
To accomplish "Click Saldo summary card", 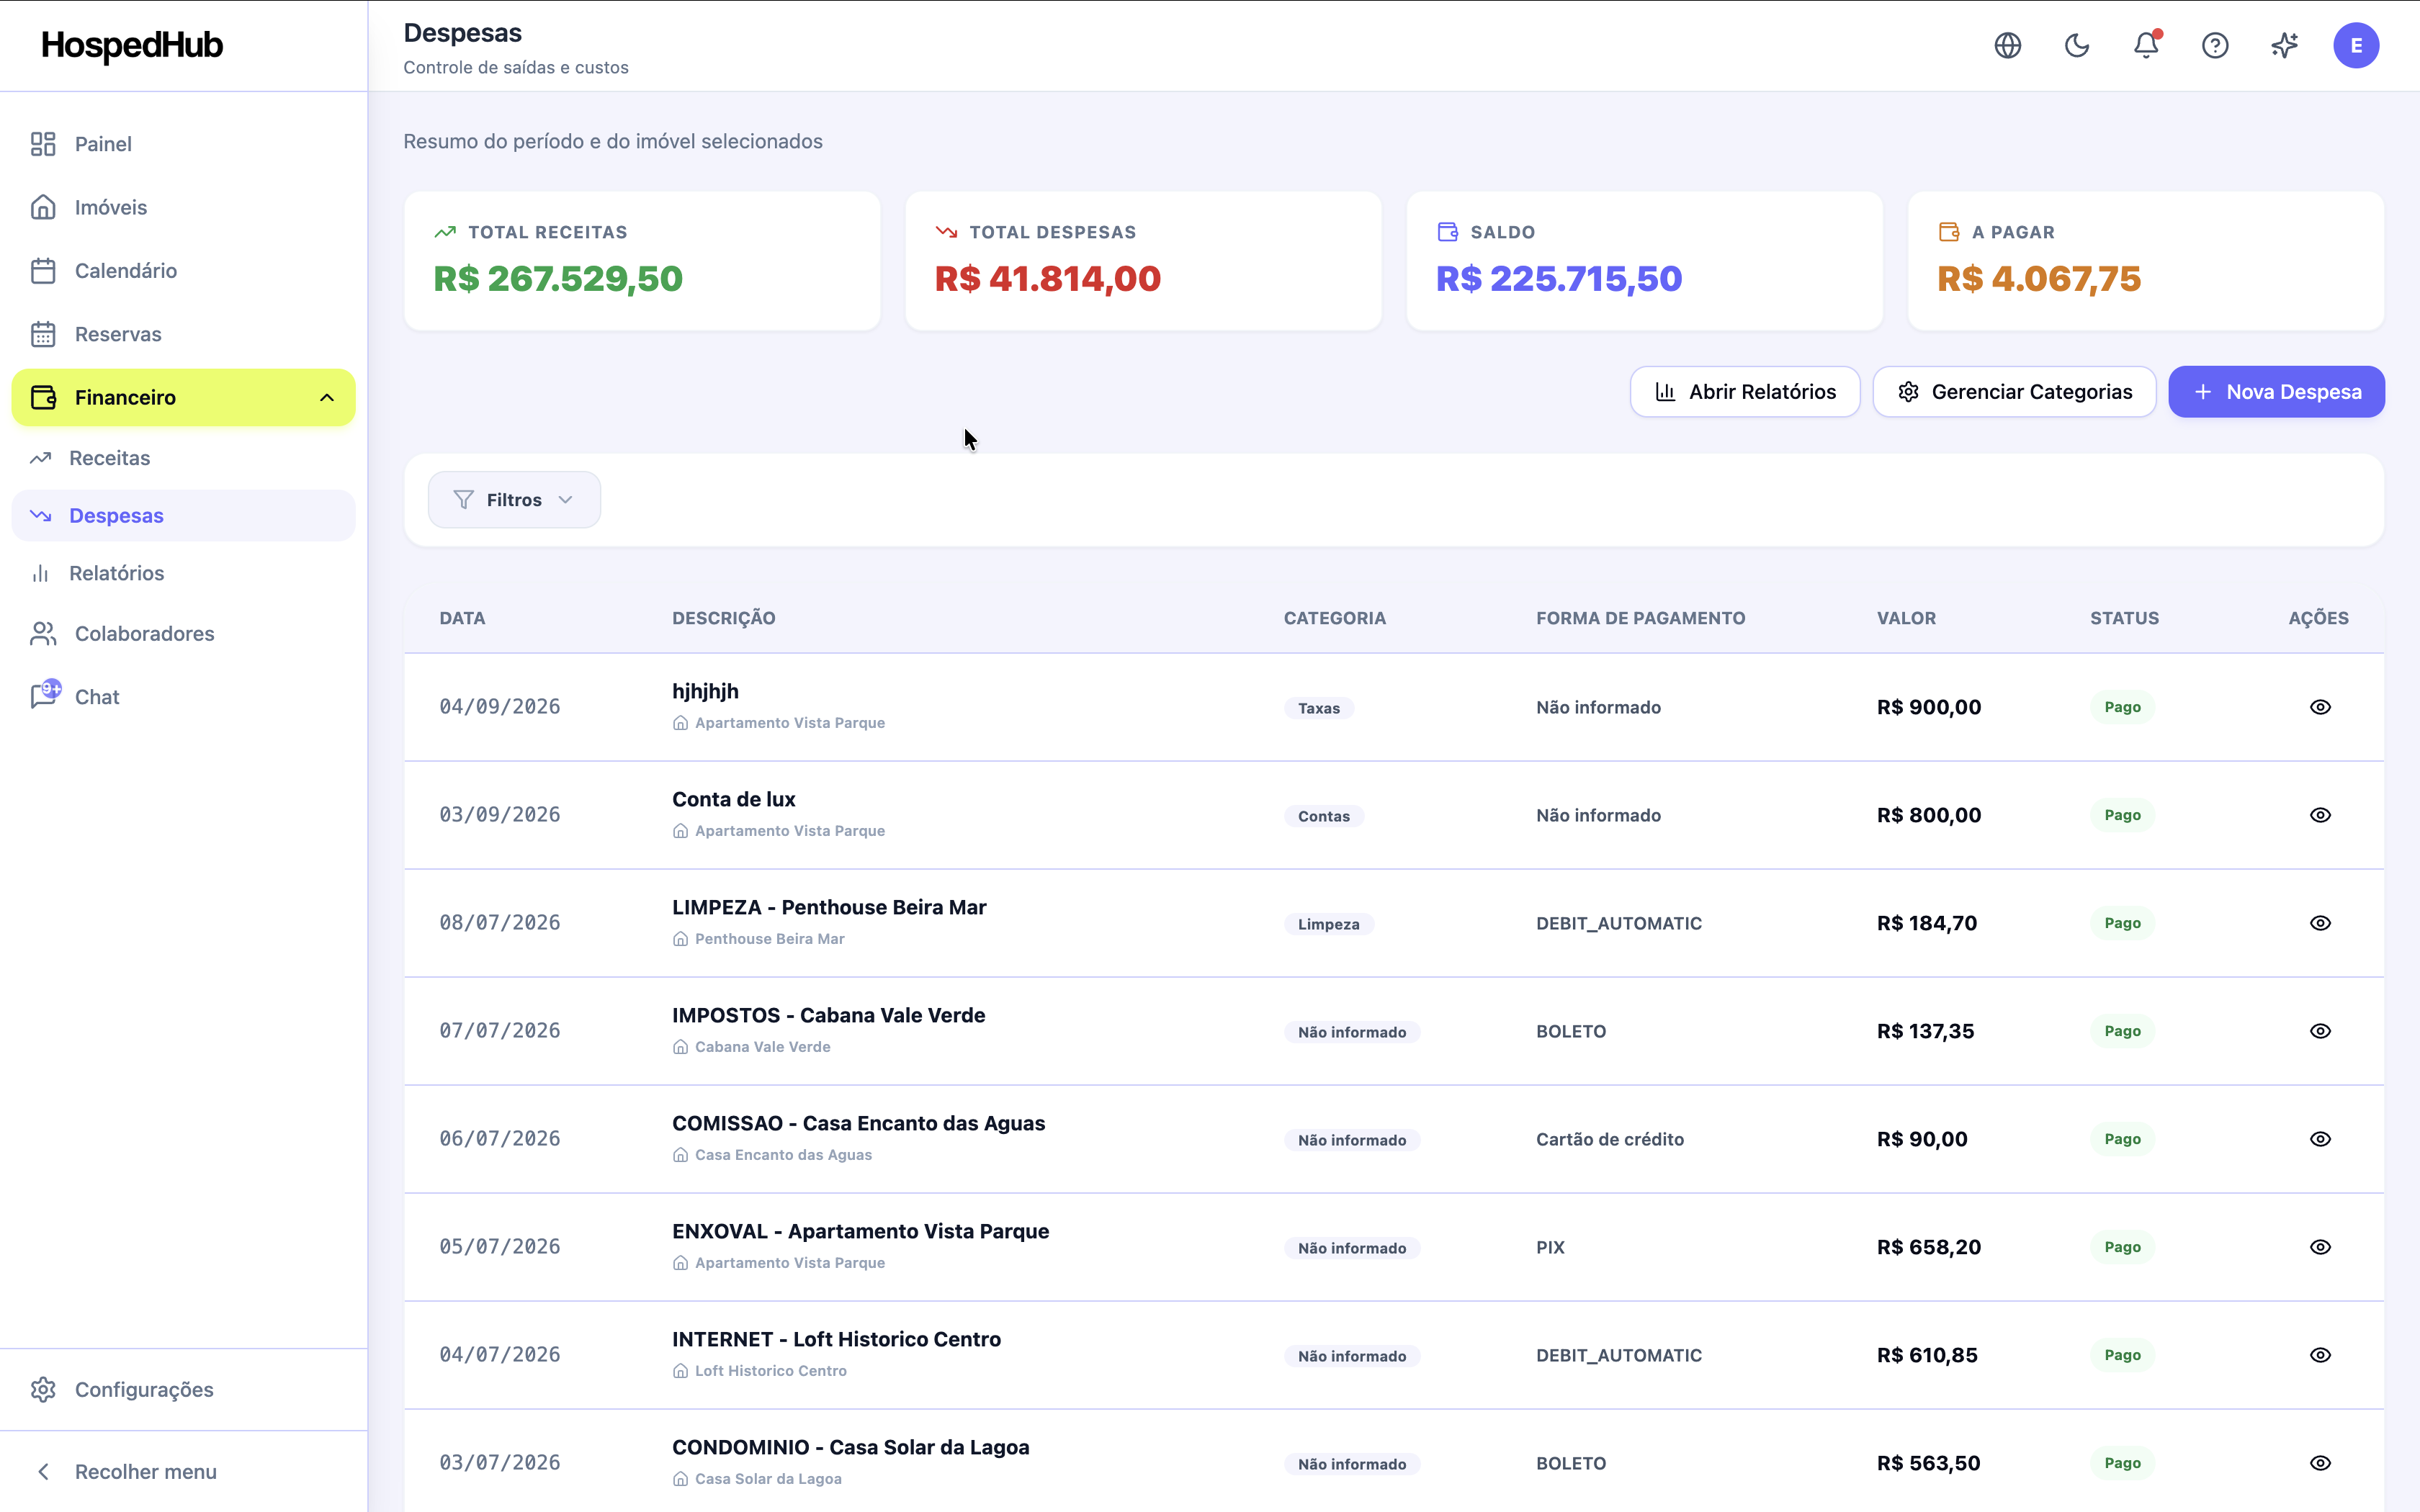I will click(1644, 261).
